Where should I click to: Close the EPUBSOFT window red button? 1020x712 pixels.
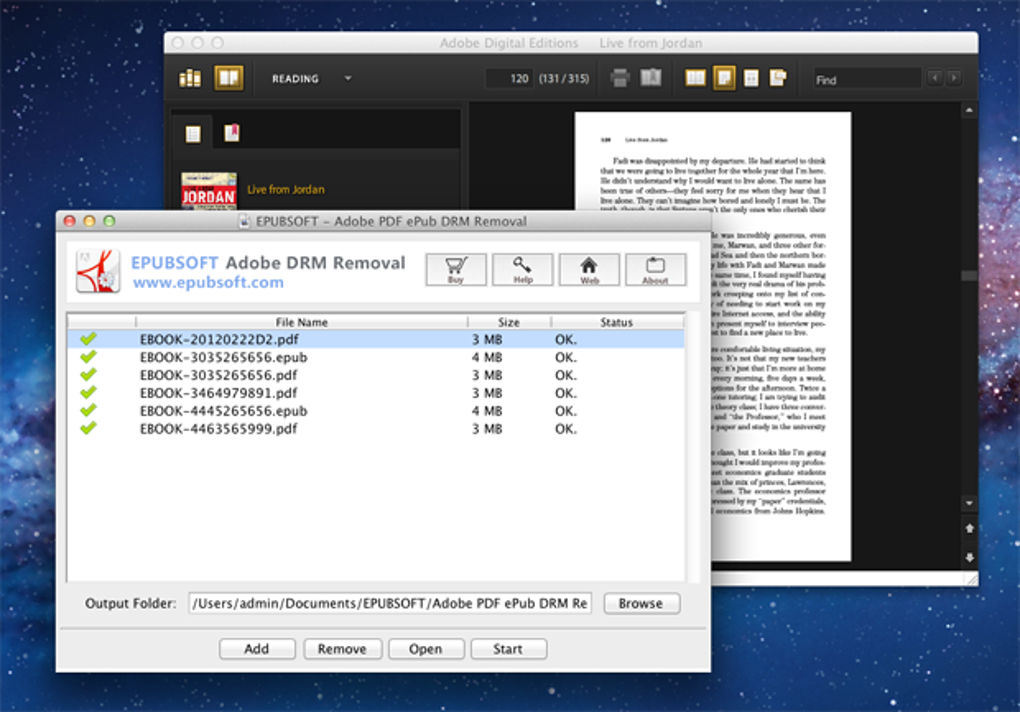(x=70, y=221)
